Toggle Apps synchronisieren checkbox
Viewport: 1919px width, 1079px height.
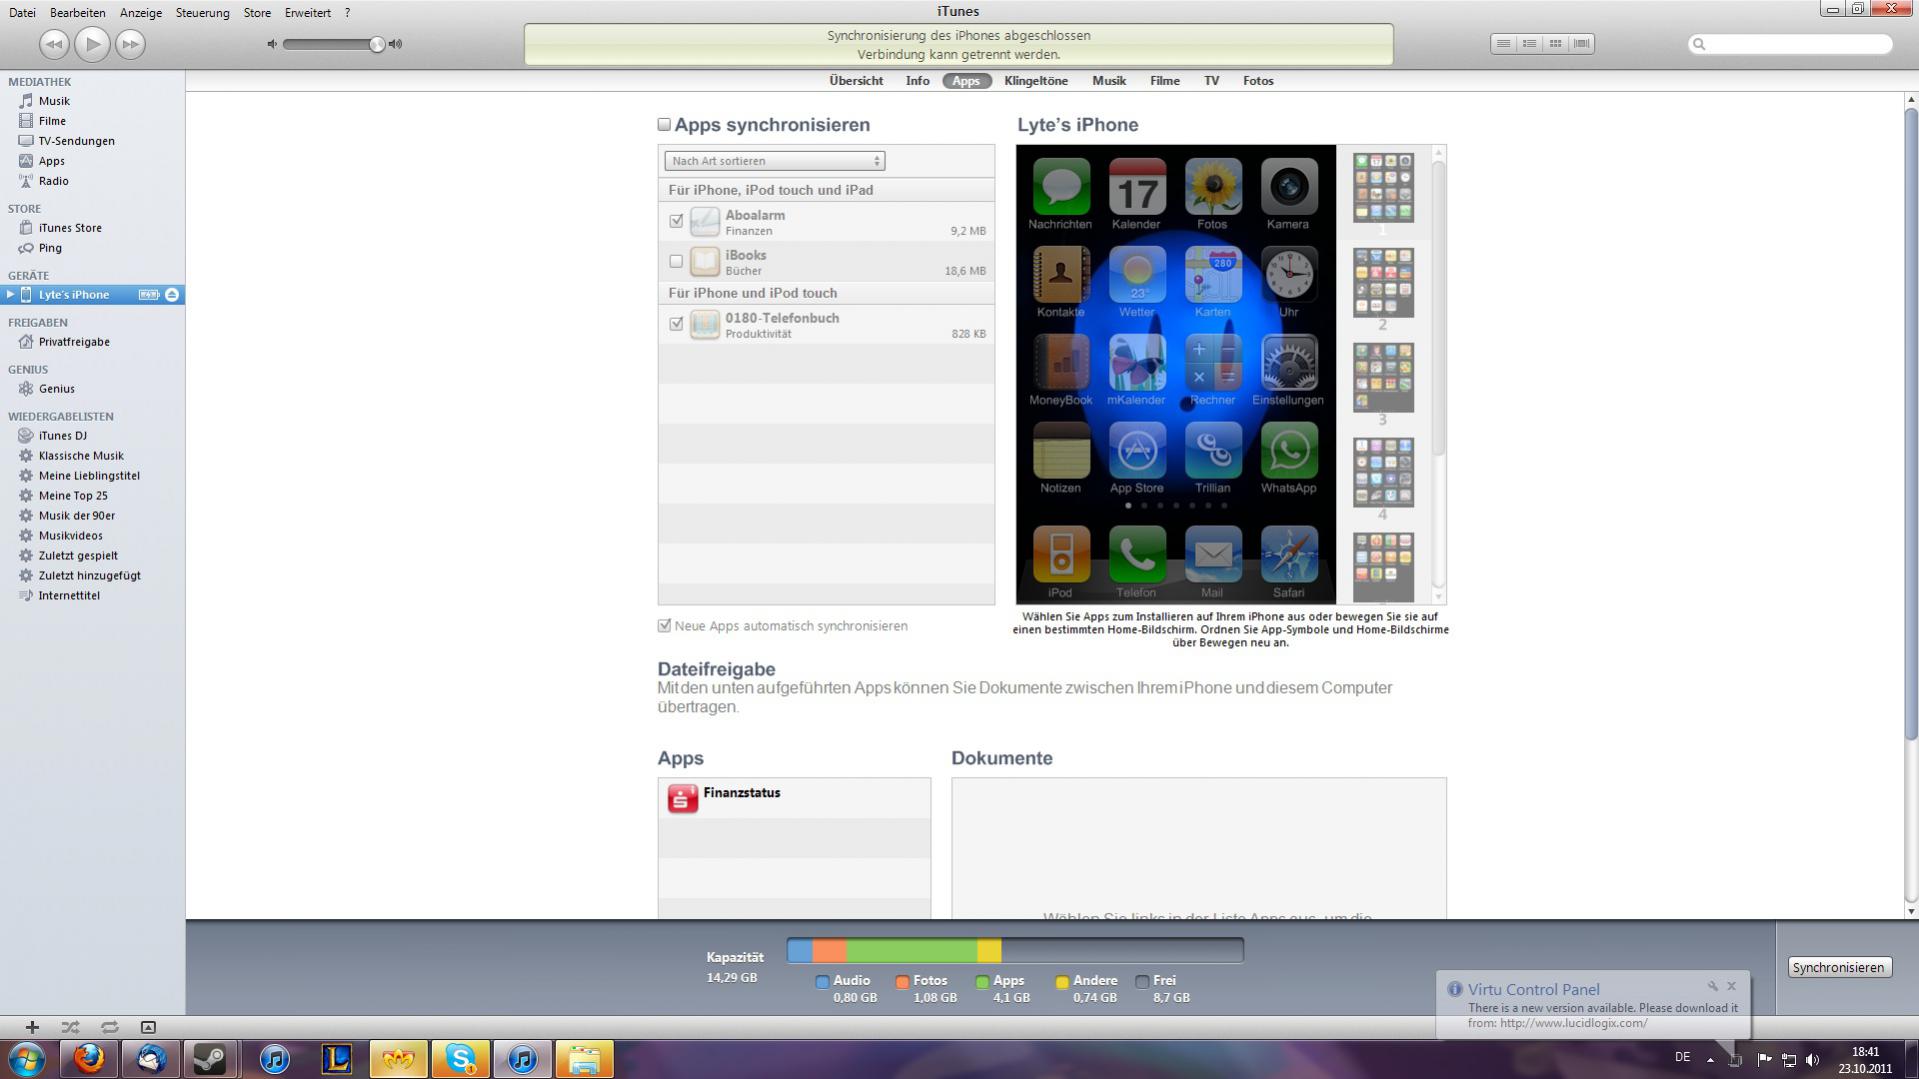point(664,125)
